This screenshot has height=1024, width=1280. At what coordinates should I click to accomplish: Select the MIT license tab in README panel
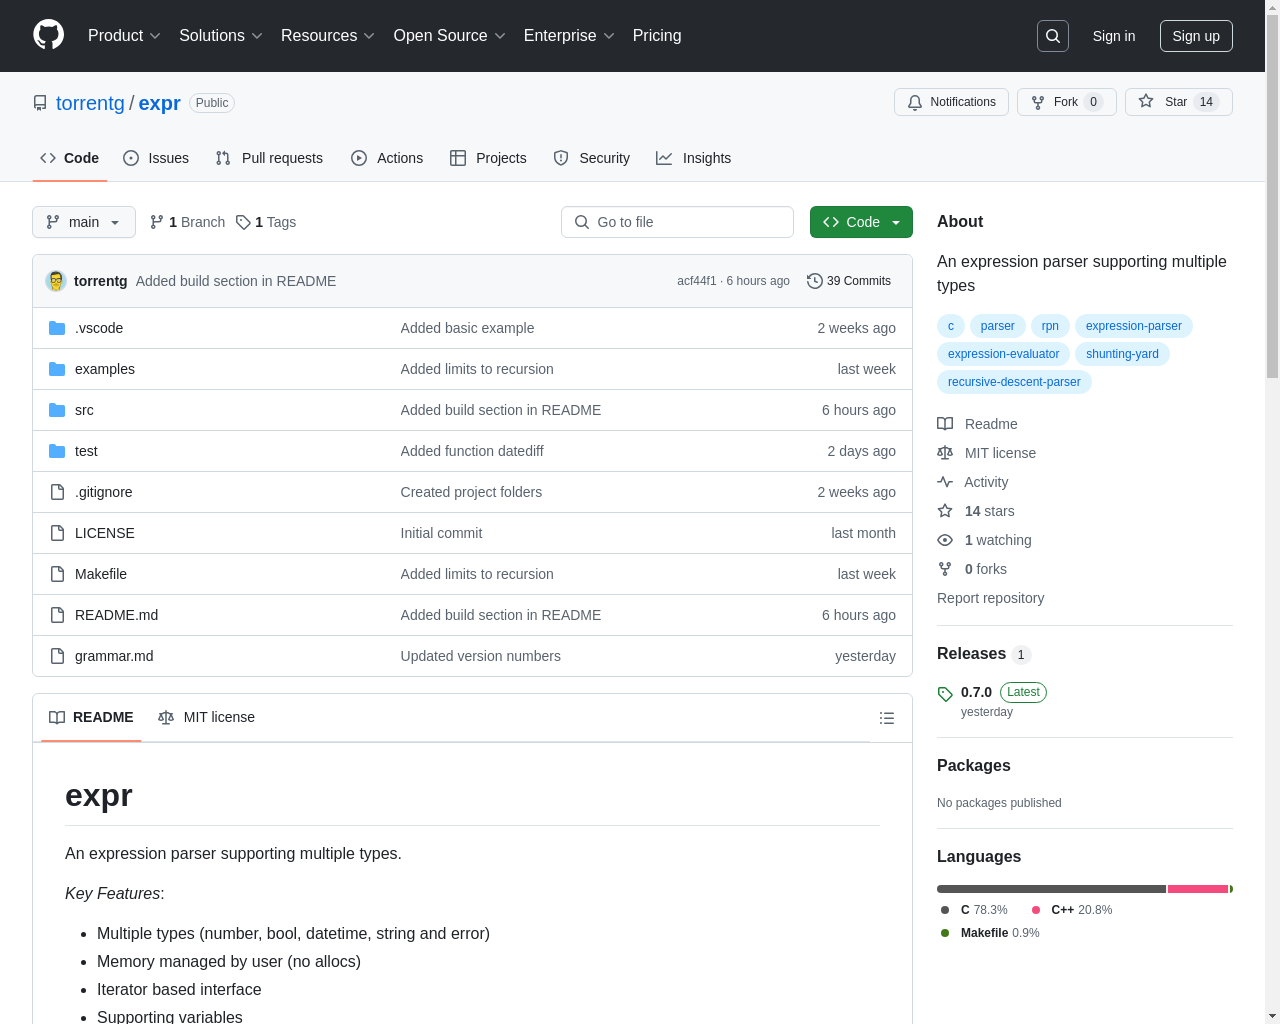(x=207, y=717)
